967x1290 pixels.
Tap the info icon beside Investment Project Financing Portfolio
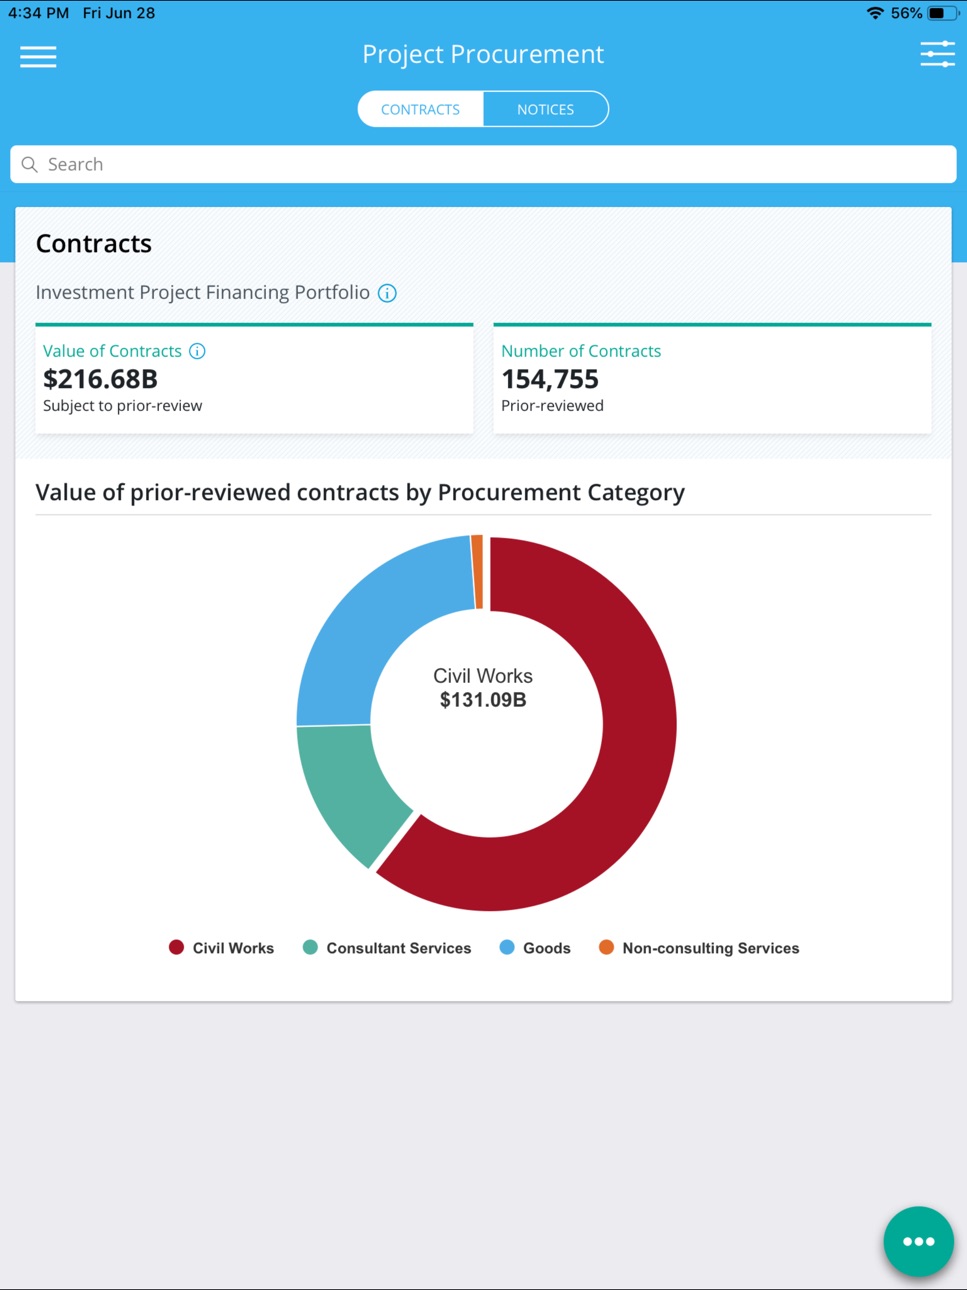pos(387,293)
